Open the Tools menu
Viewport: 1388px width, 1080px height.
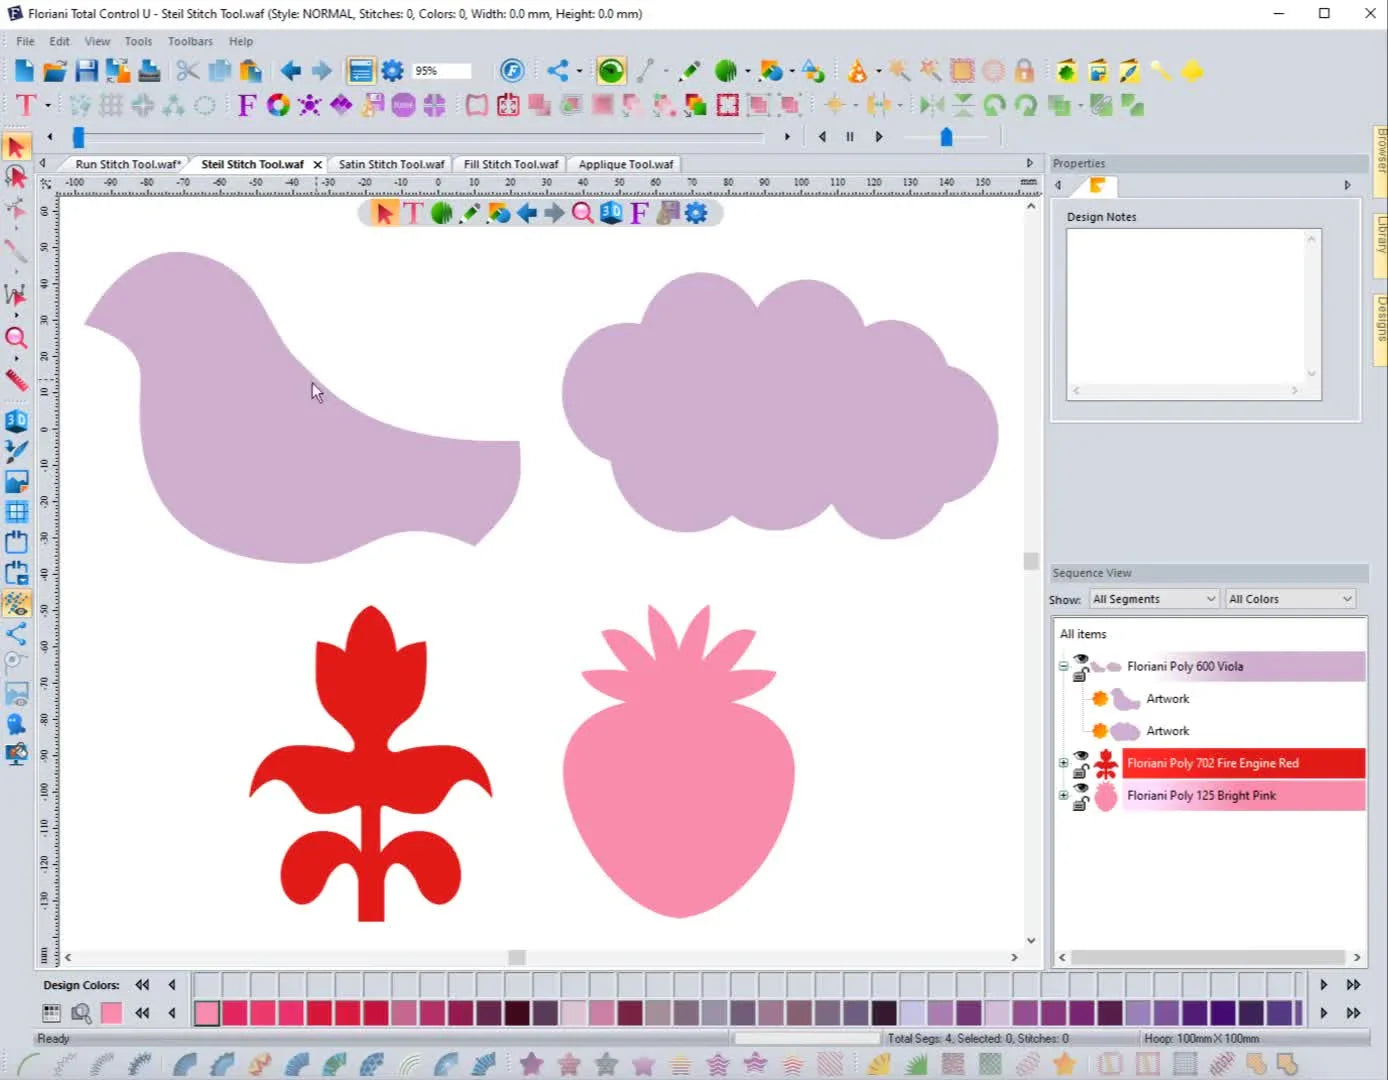point(138,41)
